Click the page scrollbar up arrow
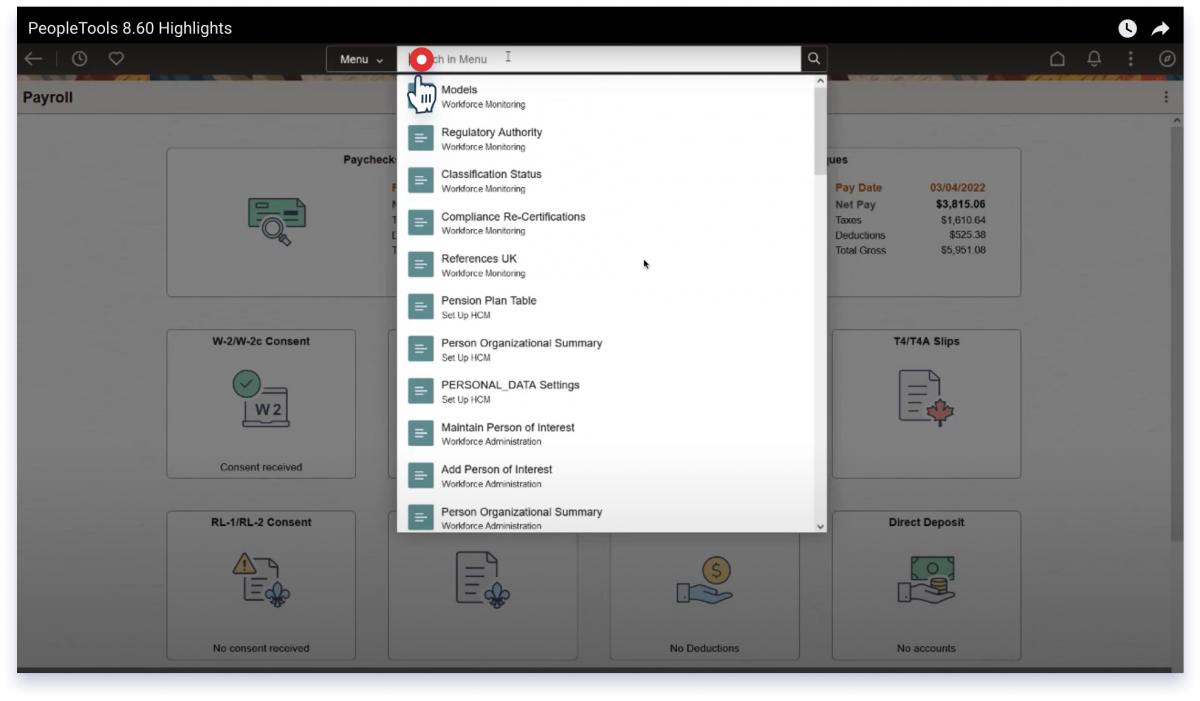Viewport: 1200px width, 701px height. coord(1177,121)
